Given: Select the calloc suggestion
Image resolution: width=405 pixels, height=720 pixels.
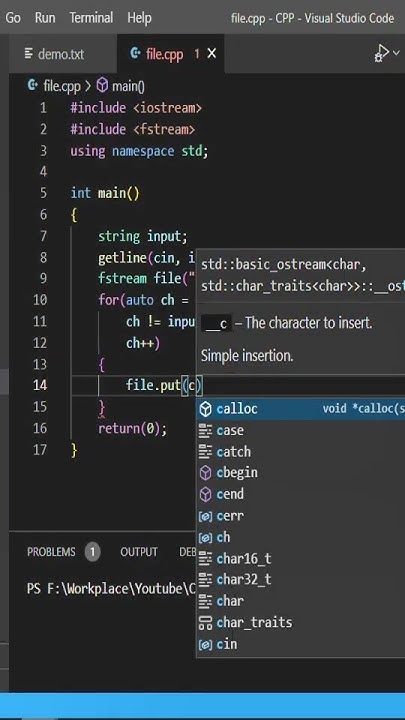Looking at the screenshot, I should pyautogui.click(x=301, y=409).
